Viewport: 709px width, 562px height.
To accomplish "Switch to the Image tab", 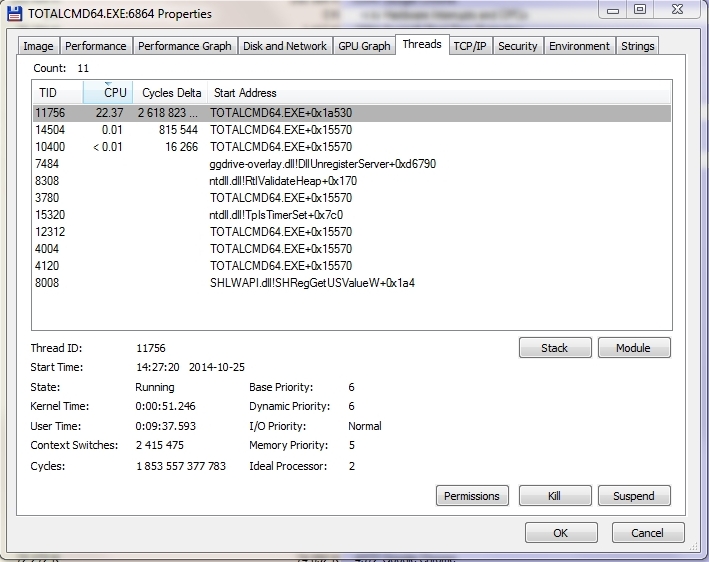I will 38,46.
